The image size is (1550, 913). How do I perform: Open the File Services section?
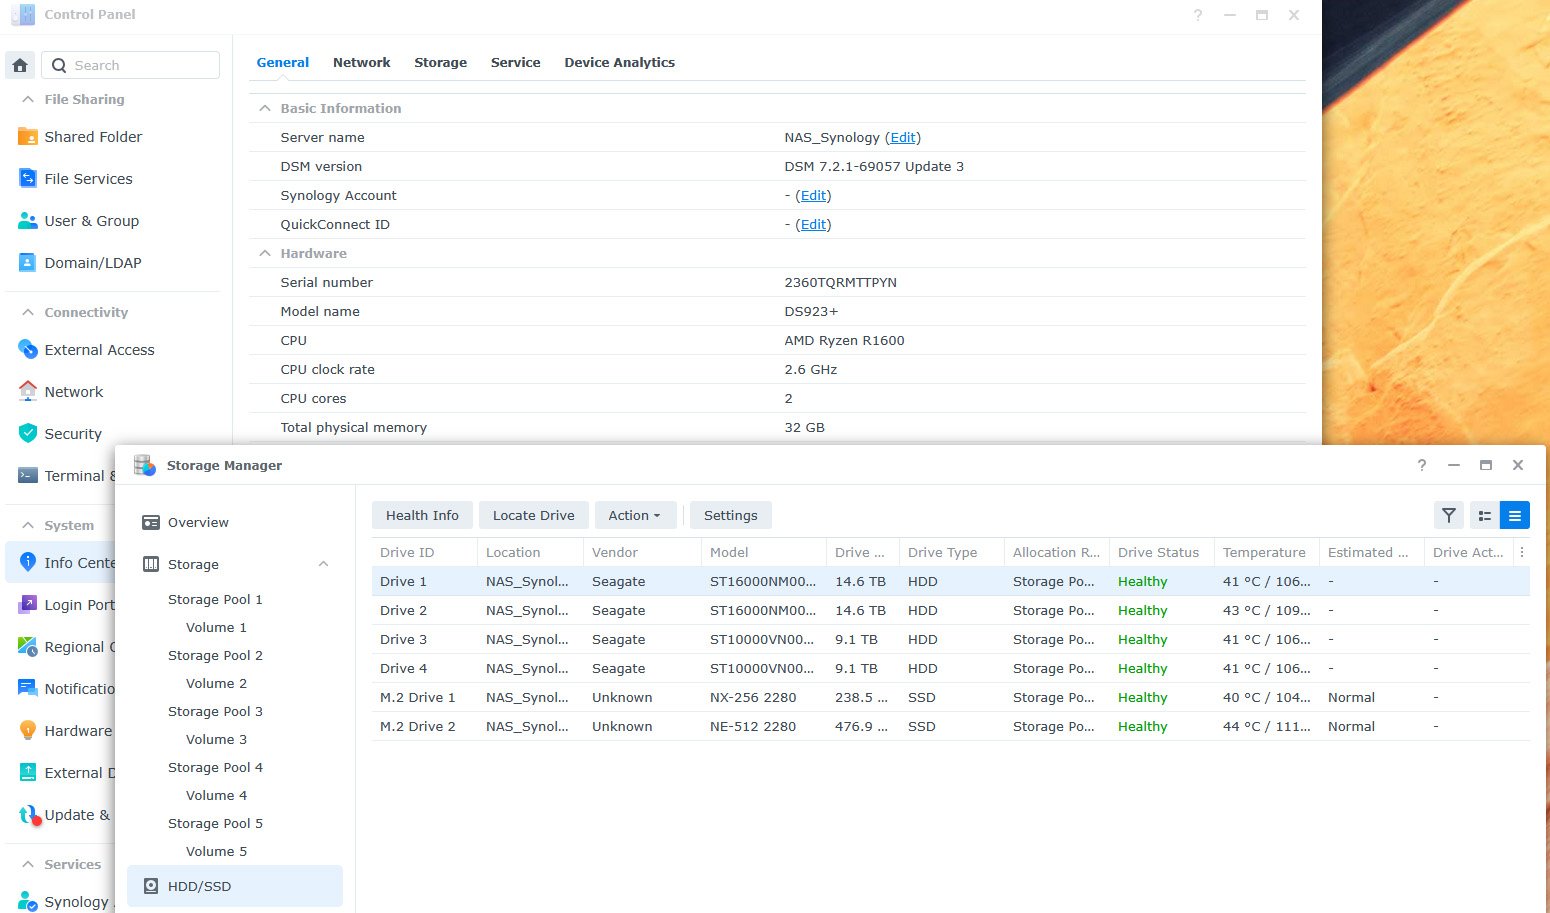[x=88, y=179]
